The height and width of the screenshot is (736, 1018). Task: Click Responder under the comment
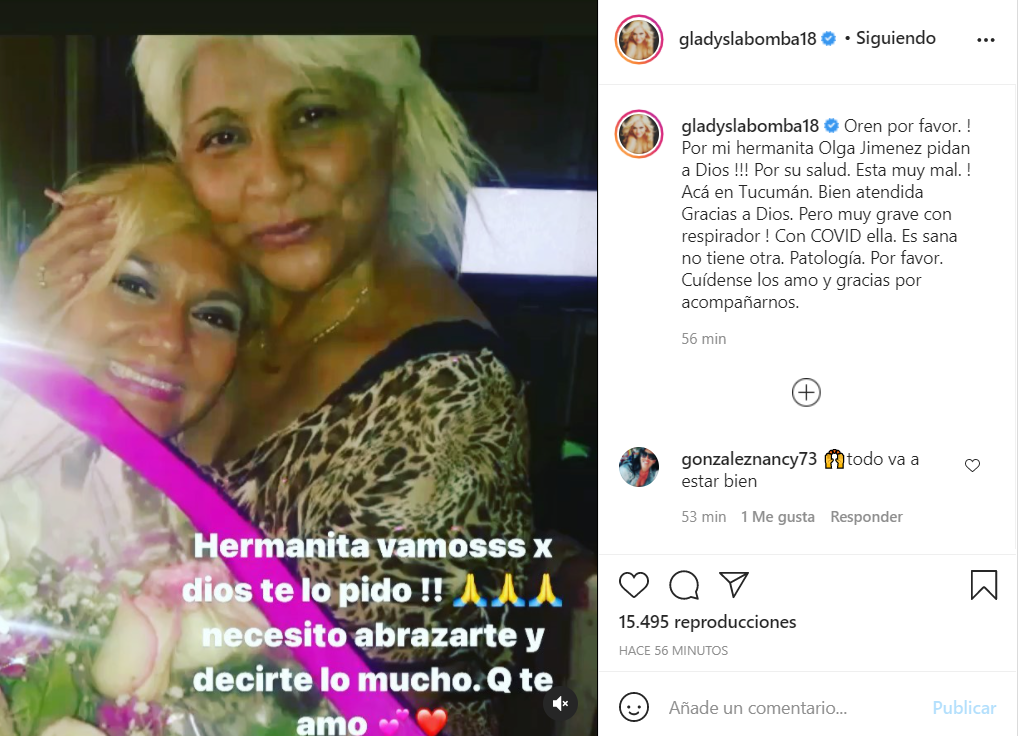(866, 517)
